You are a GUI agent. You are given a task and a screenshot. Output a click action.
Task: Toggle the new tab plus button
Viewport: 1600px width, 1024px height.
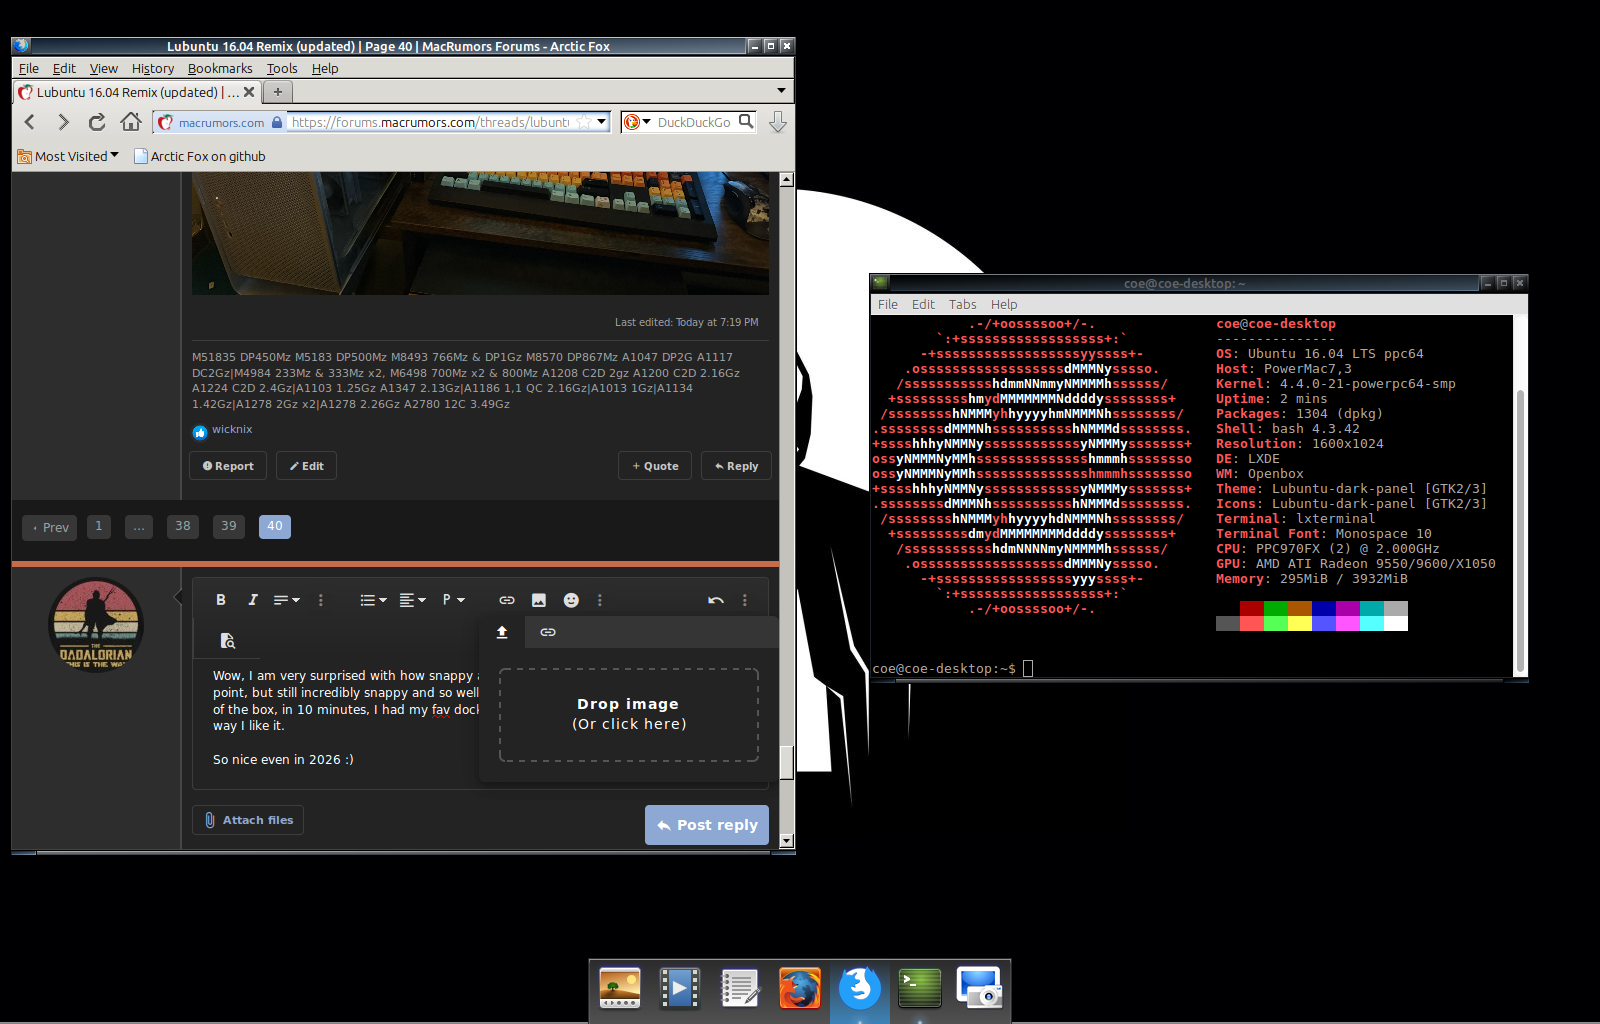pos(277,91)
